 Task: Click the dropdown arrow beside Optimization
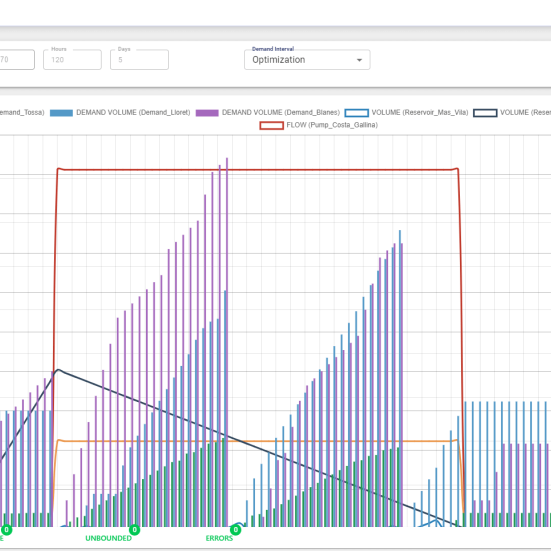tap(359, 60)
